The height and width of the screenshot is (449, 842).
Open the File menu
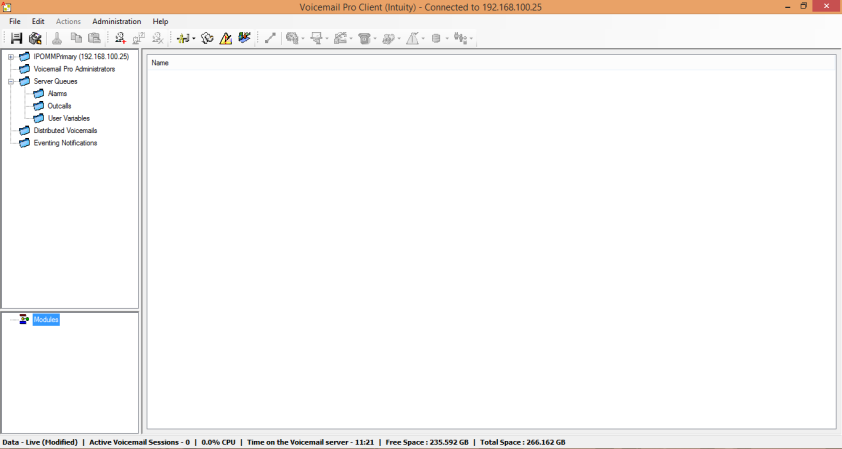click(15, 21)
